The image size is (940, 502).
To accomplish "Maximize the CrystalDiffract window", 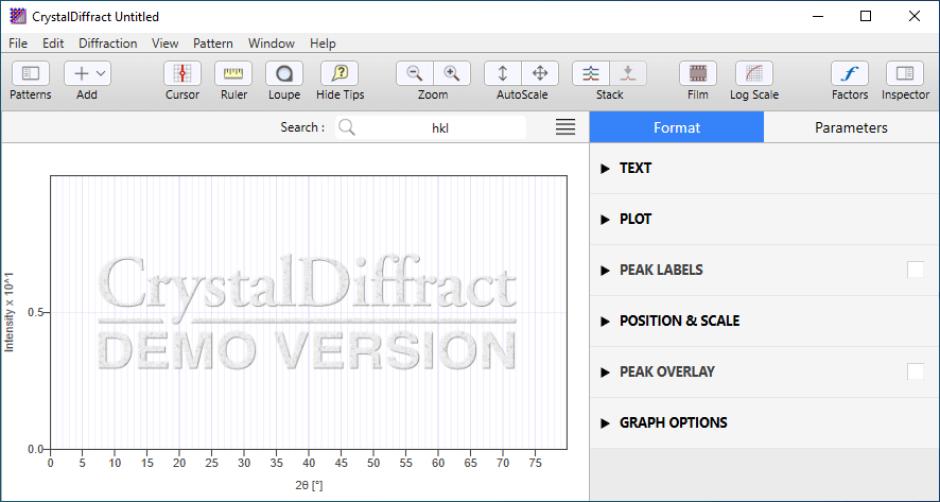I will tap(865, 16).
